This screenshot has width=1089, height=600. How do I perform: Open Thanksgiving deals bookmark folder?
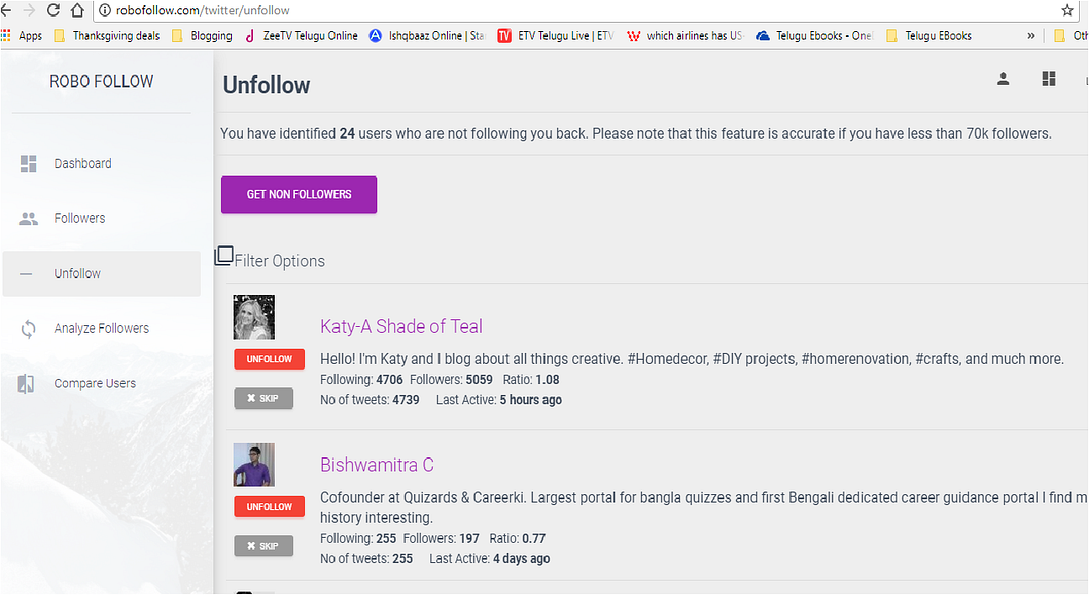[107, 35]
